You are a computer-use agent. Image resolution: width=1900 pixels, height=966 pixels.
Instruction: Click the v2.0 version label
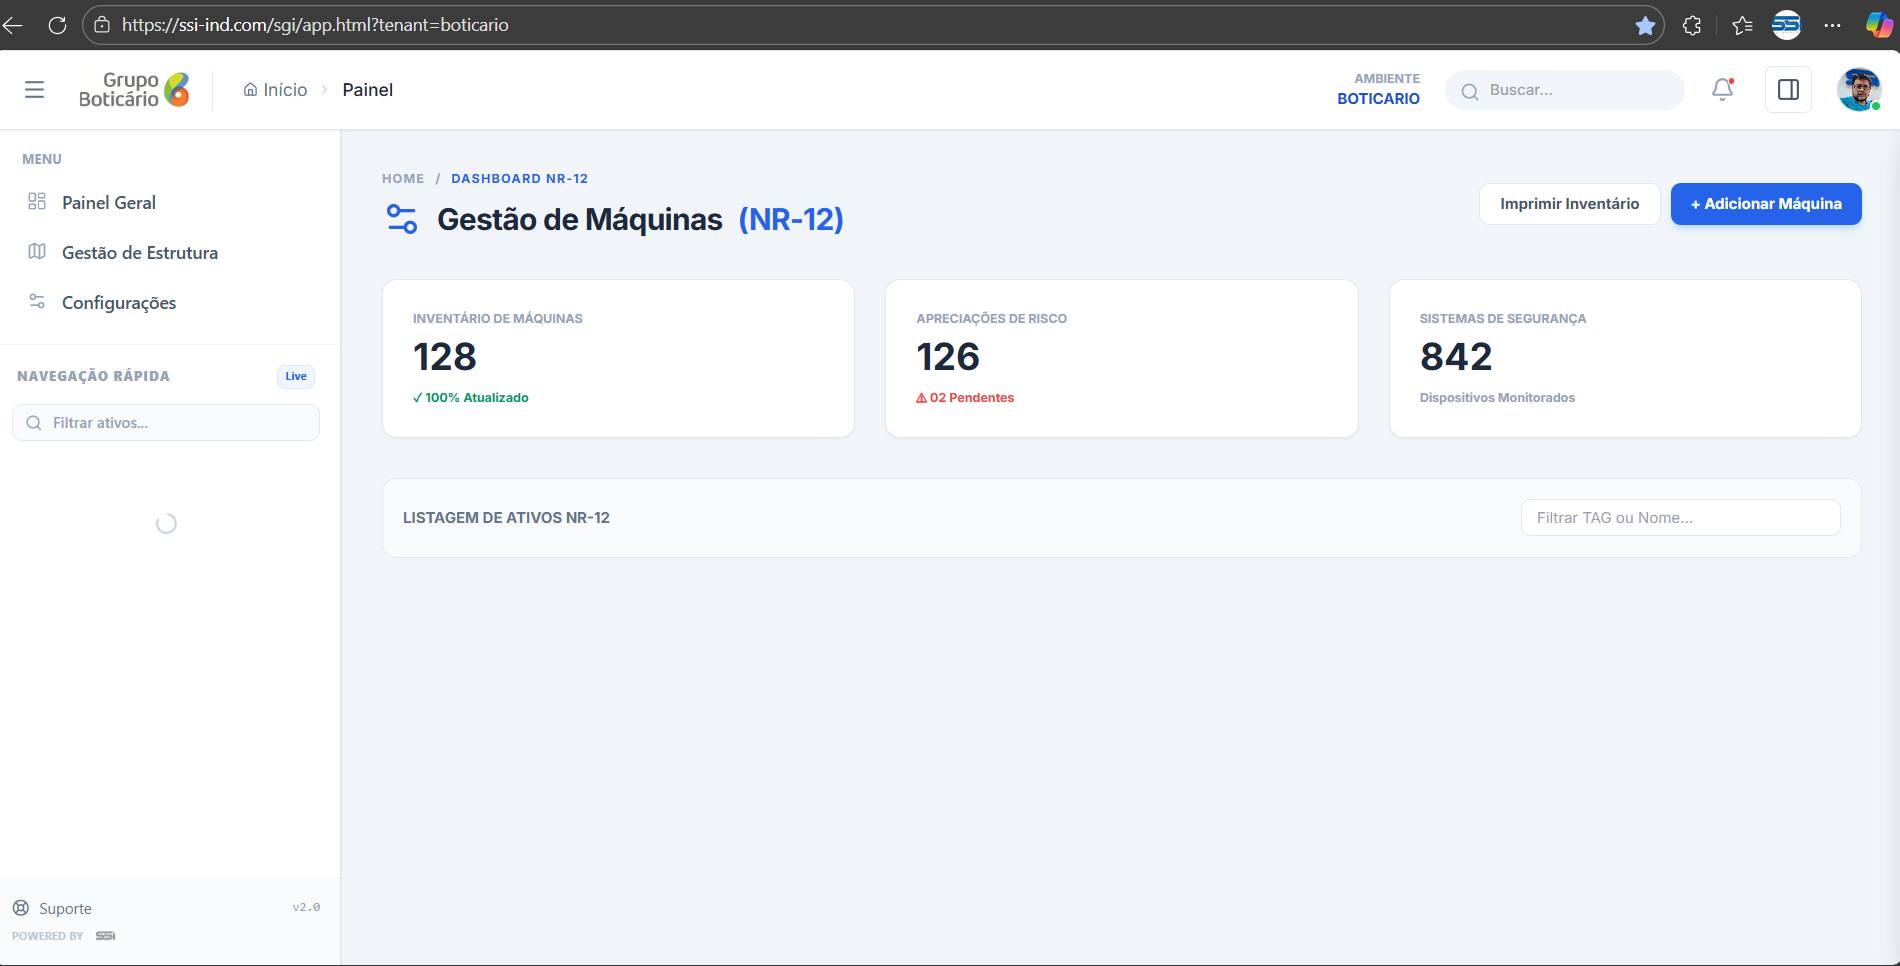click(306, 908)
